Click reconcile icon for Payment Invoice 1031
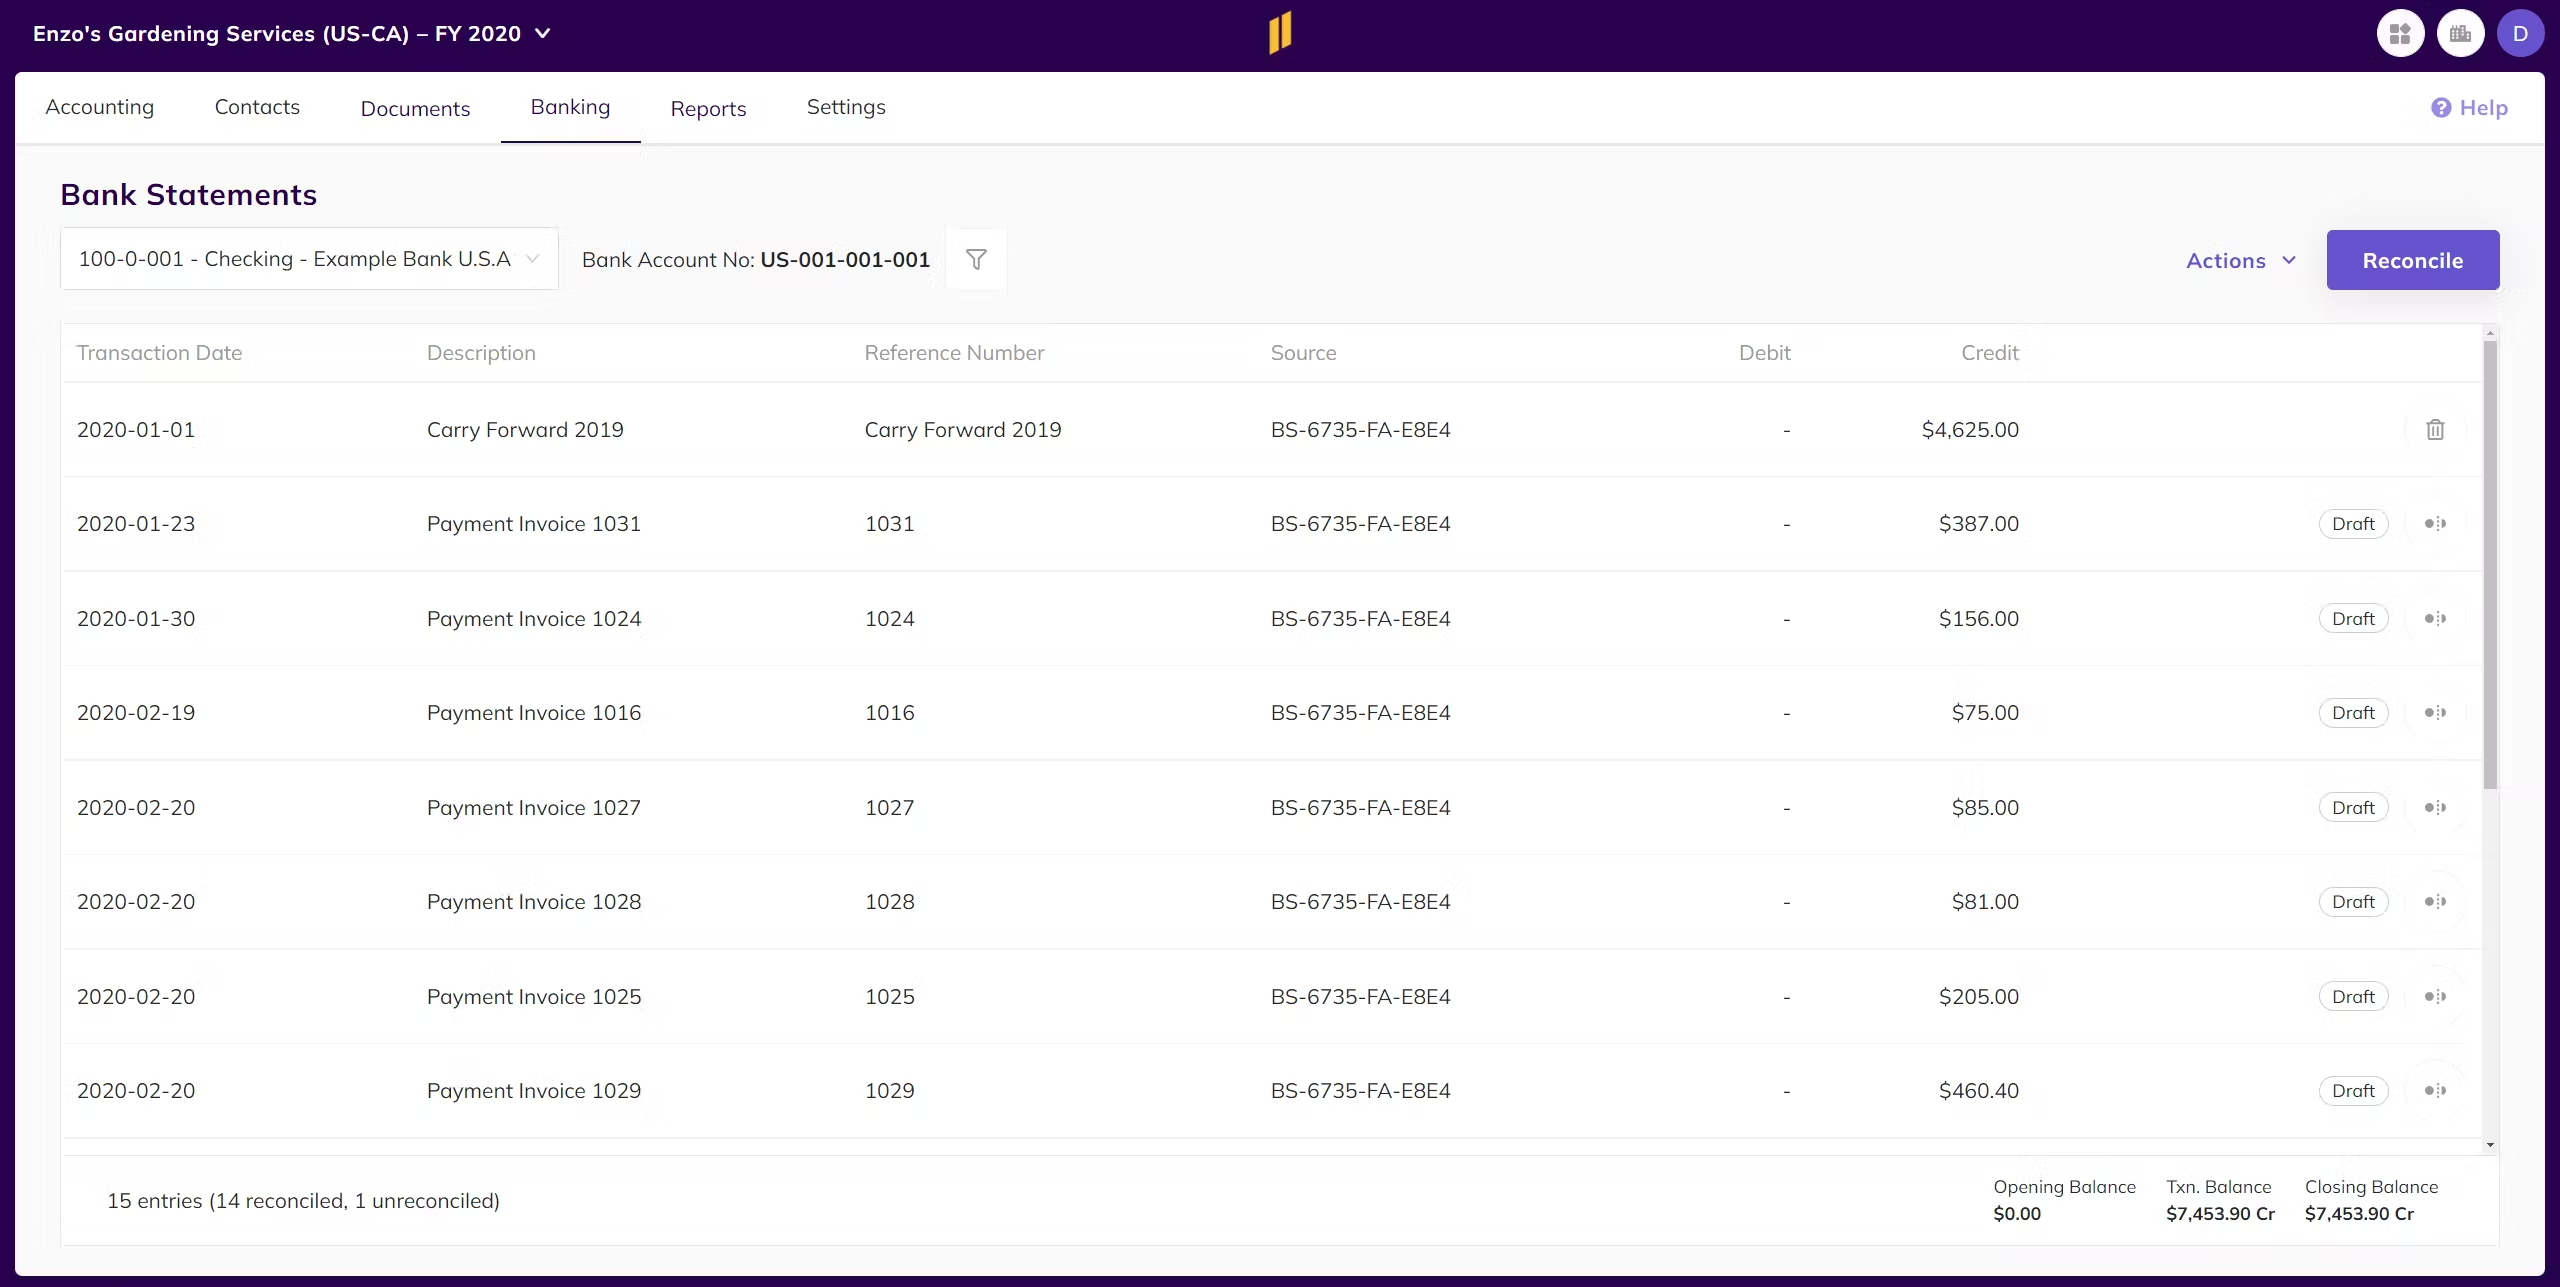This screenshot has height=1287, width=2560. point(2435,524)
